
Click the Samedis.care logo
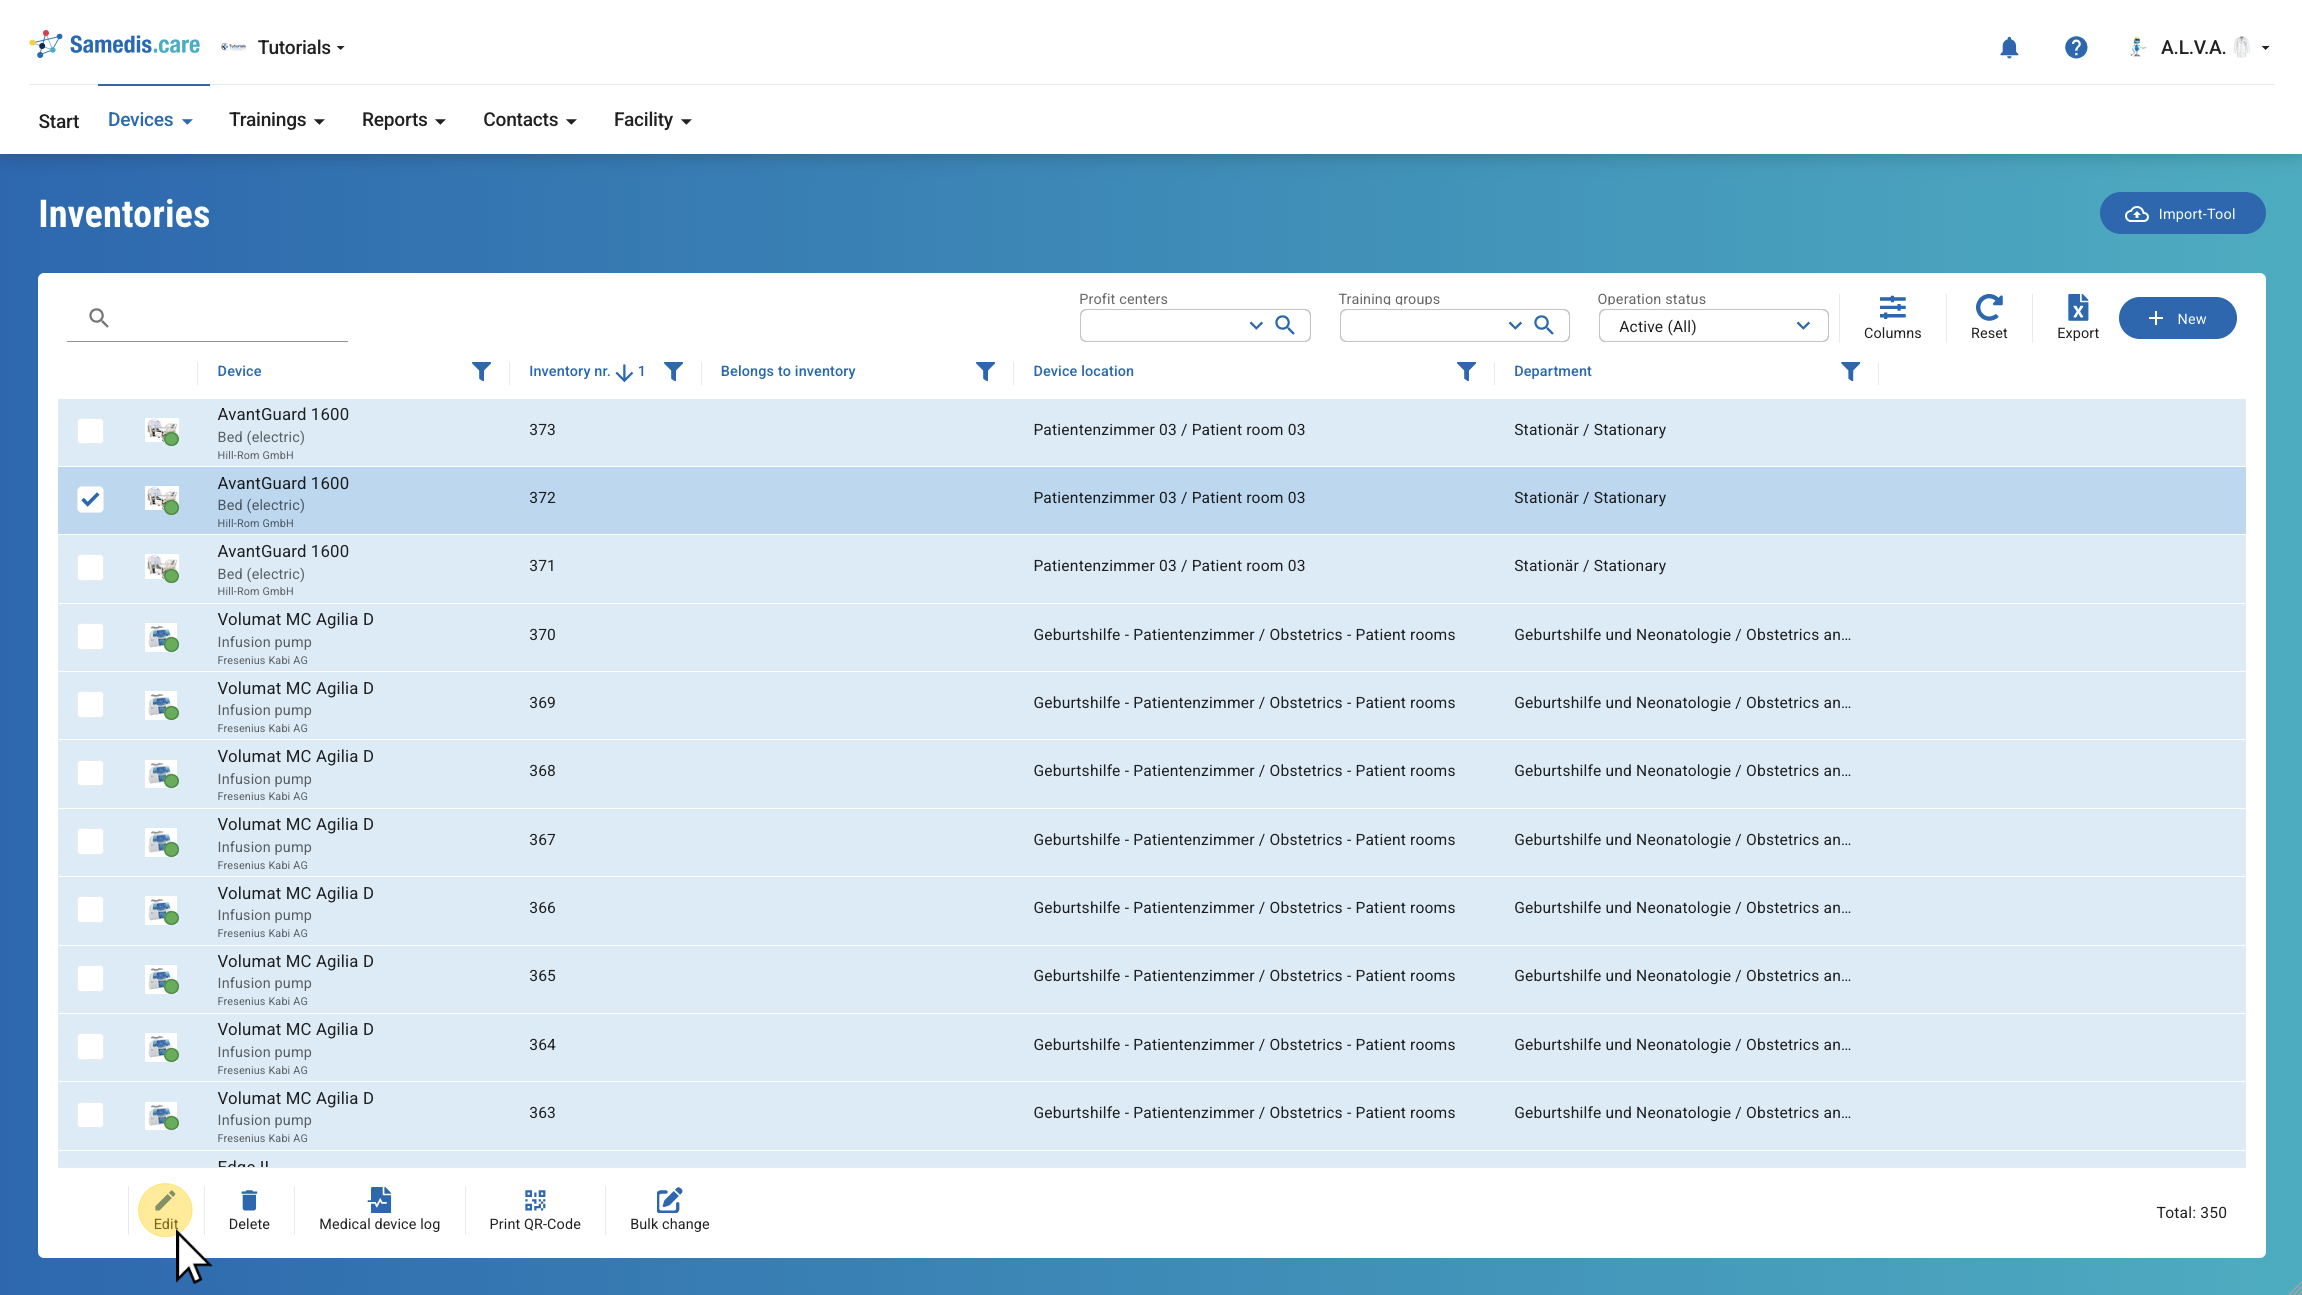[114, 45]
